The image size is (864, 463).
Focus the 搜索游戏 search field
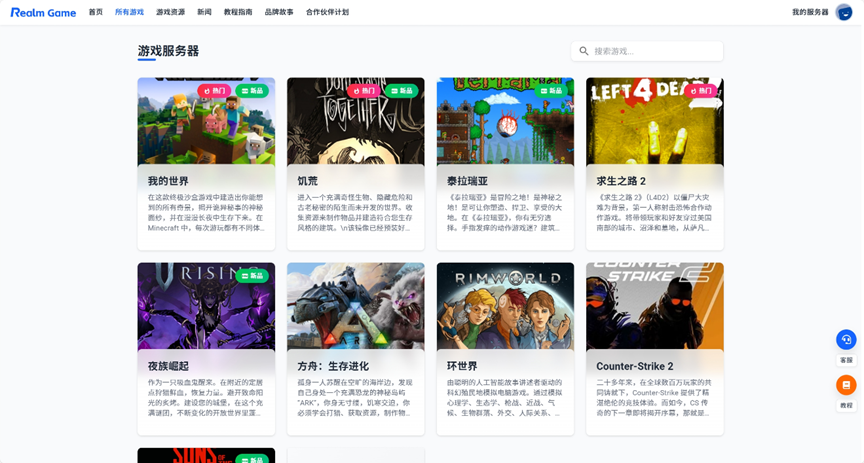tap(647, 51)
